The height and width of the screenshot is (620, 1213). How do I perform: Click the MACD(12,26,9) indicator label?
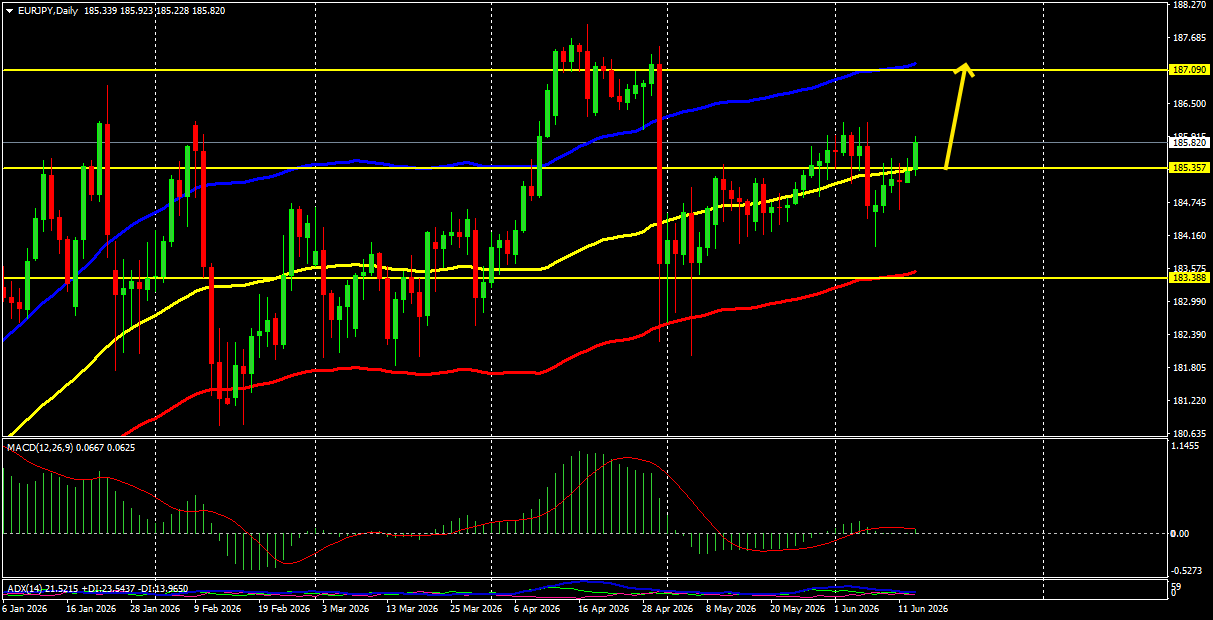tap(42, 448)
